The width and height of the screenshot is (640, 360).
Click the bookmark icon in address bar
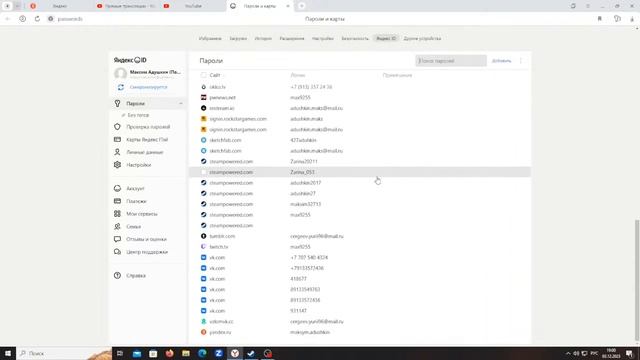600,19
